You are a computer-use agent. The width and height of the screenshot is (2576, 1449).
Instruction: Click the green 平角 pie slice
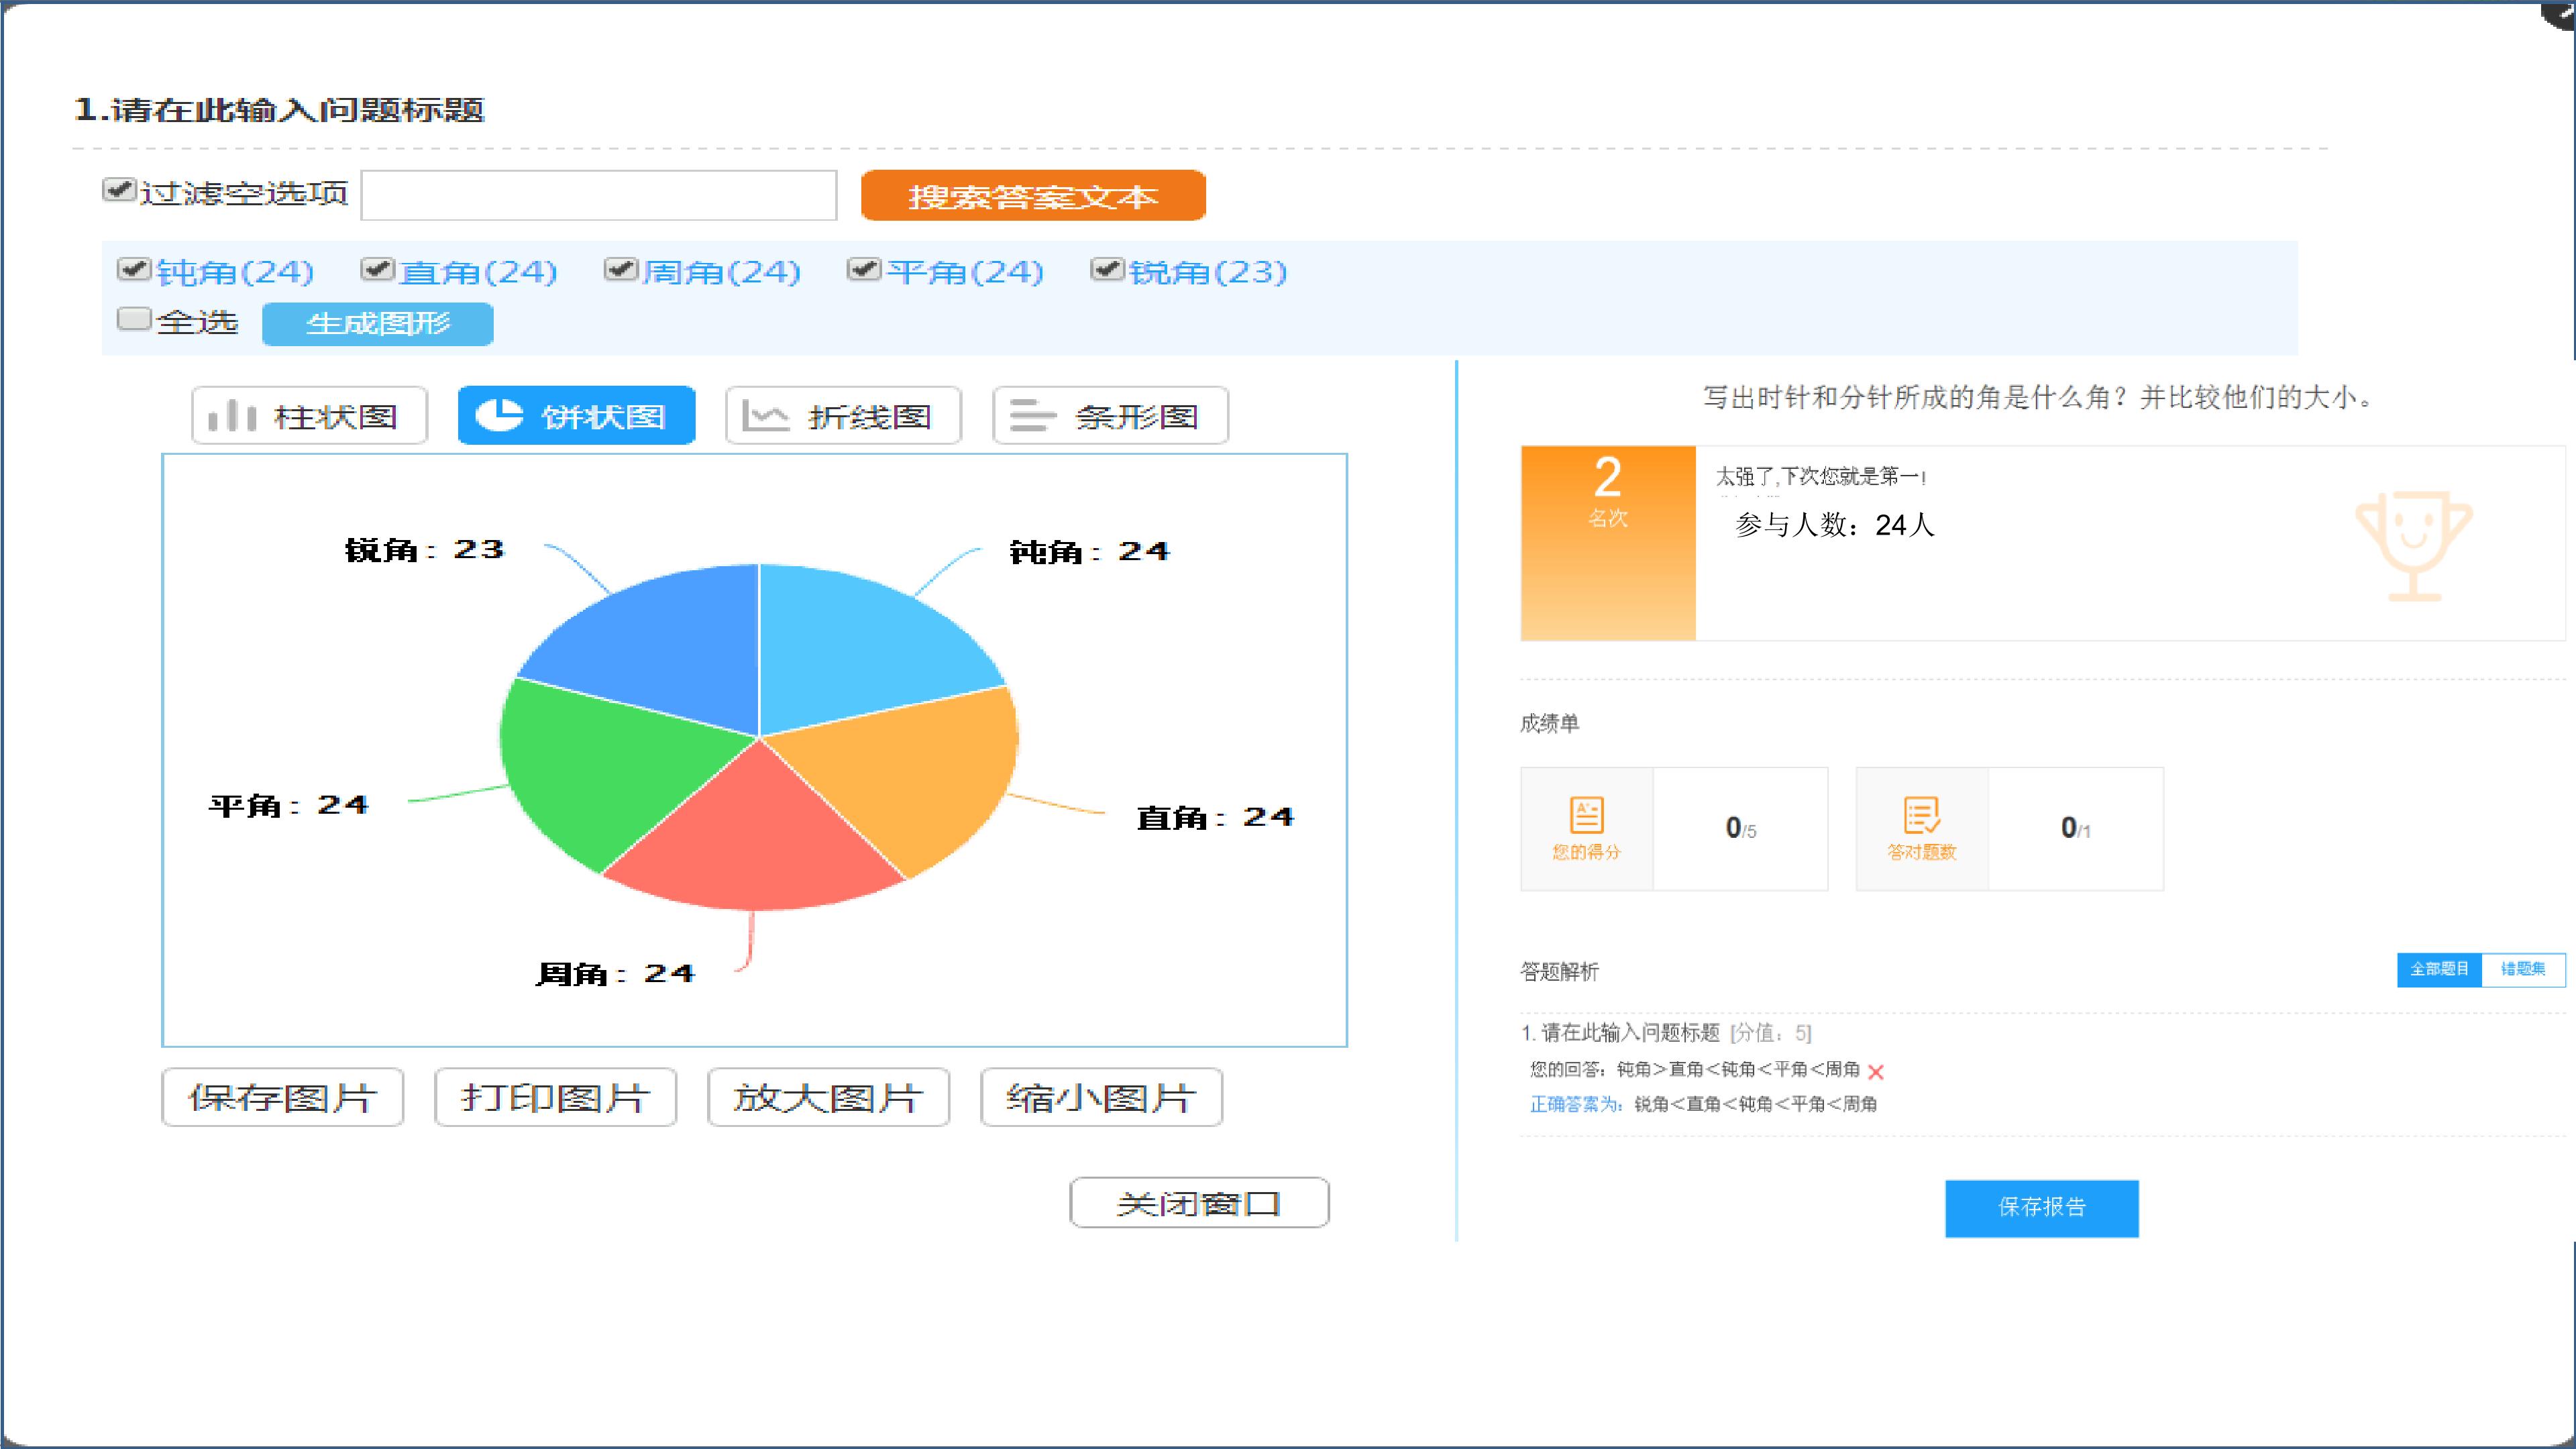coord(600,770)
